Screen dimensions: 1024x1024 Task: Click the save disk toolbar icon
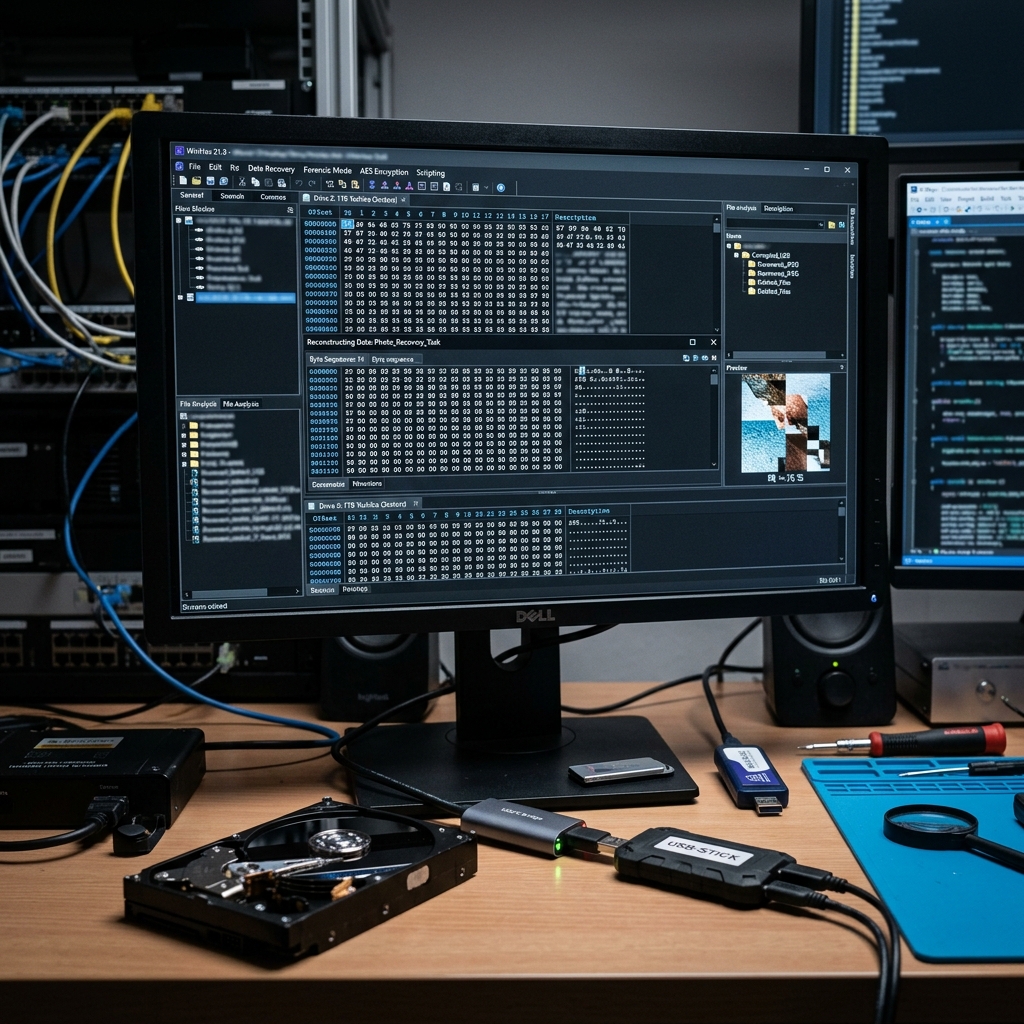point(210,182)
